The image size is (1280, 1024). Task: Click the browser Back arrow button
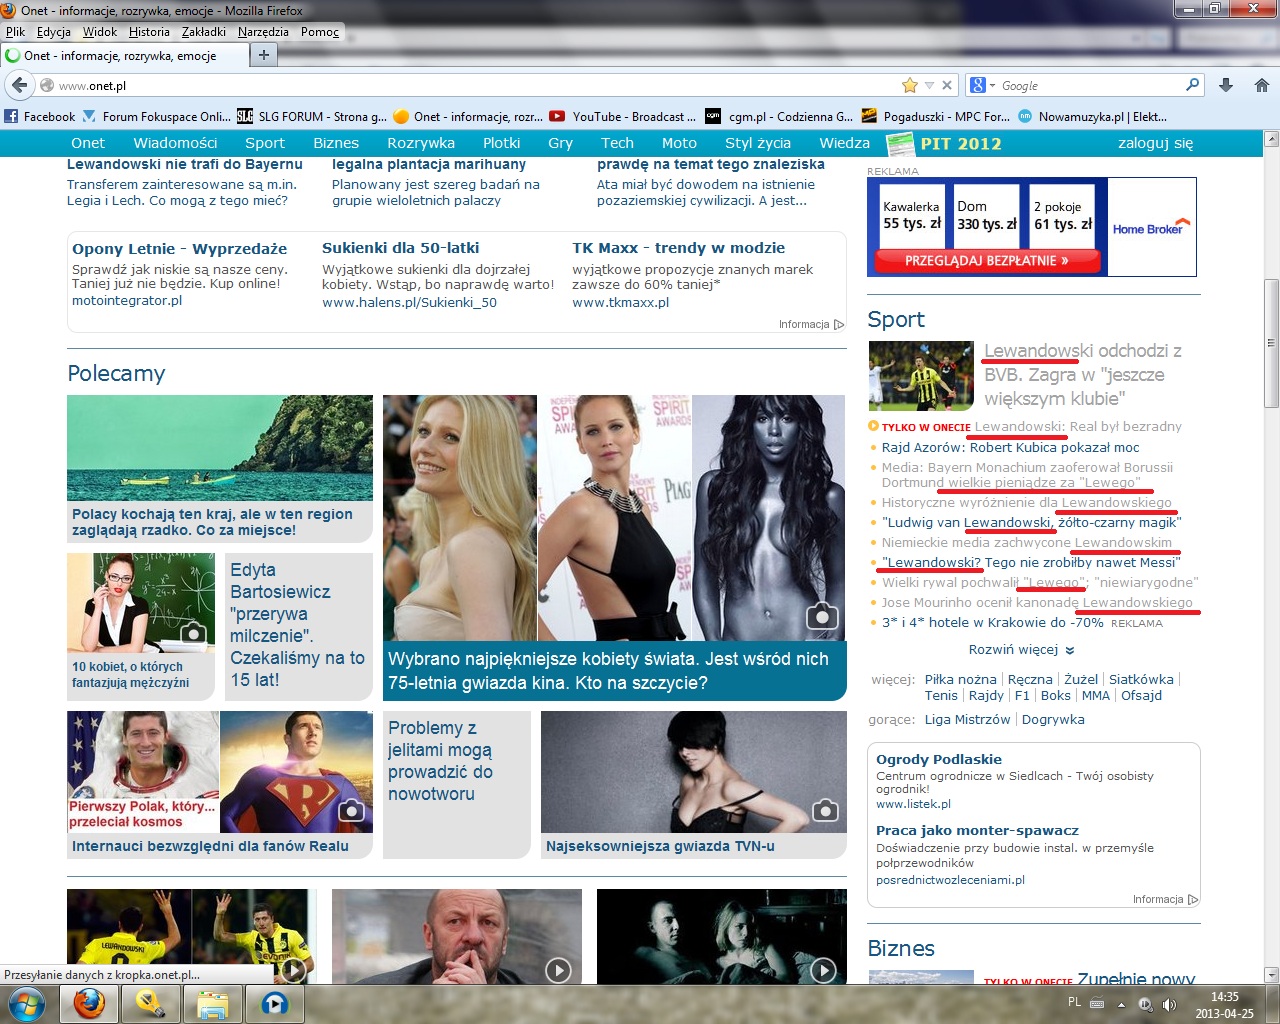click(19, 85)
